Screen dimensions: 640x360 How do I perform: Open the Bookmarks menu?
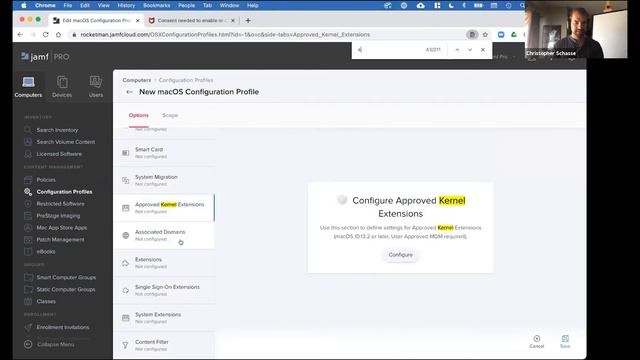pos(156,5)
